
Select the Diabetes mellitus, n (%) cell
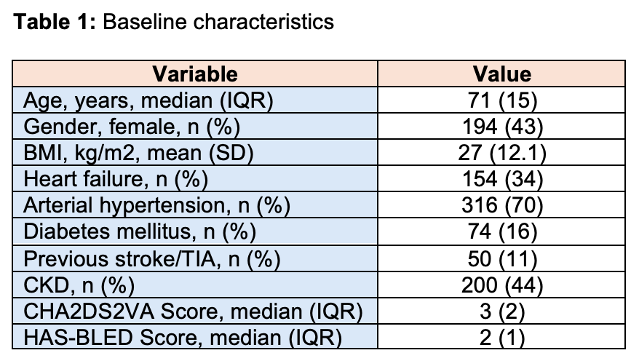pos(195,231)
